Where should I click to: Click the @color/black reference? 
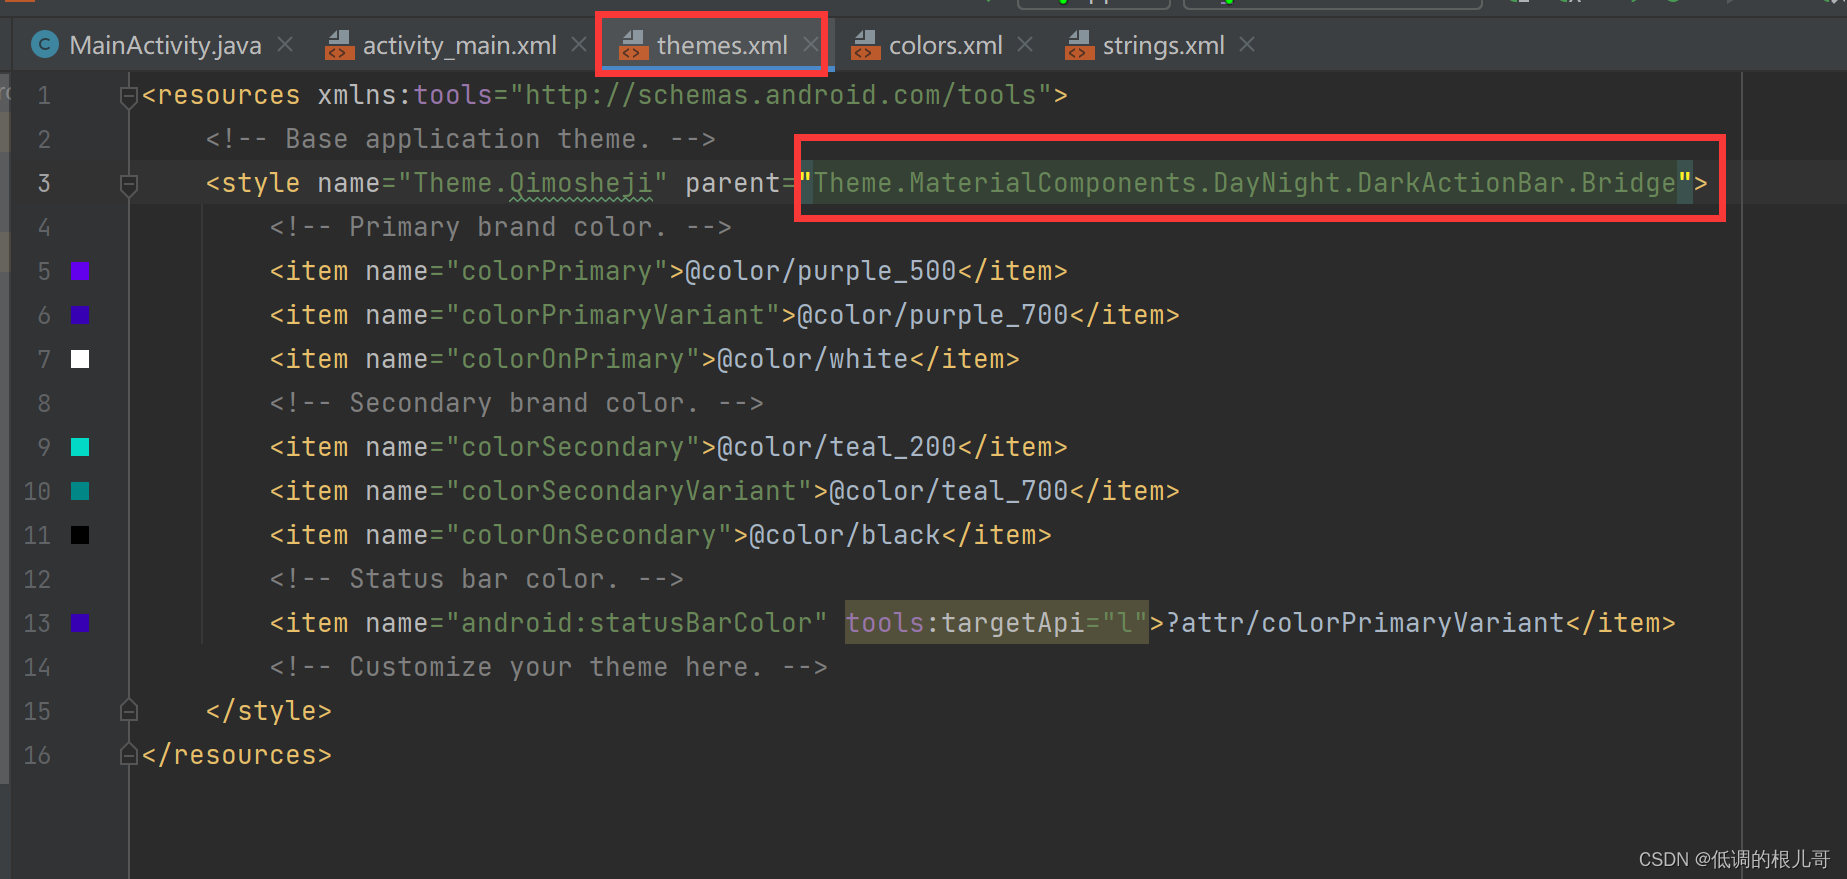click(x=844, y=535)
